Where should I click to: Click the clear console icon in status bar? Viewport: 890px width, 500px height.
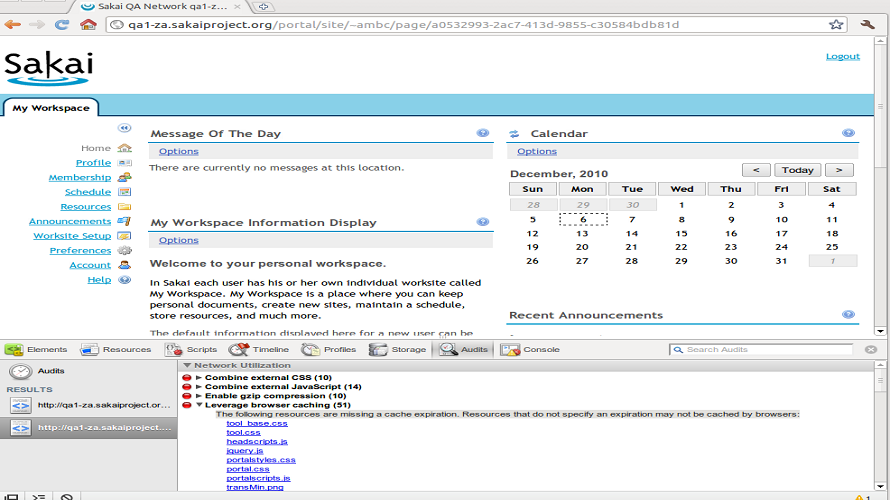pyautogui.click(x=66, y=496)
